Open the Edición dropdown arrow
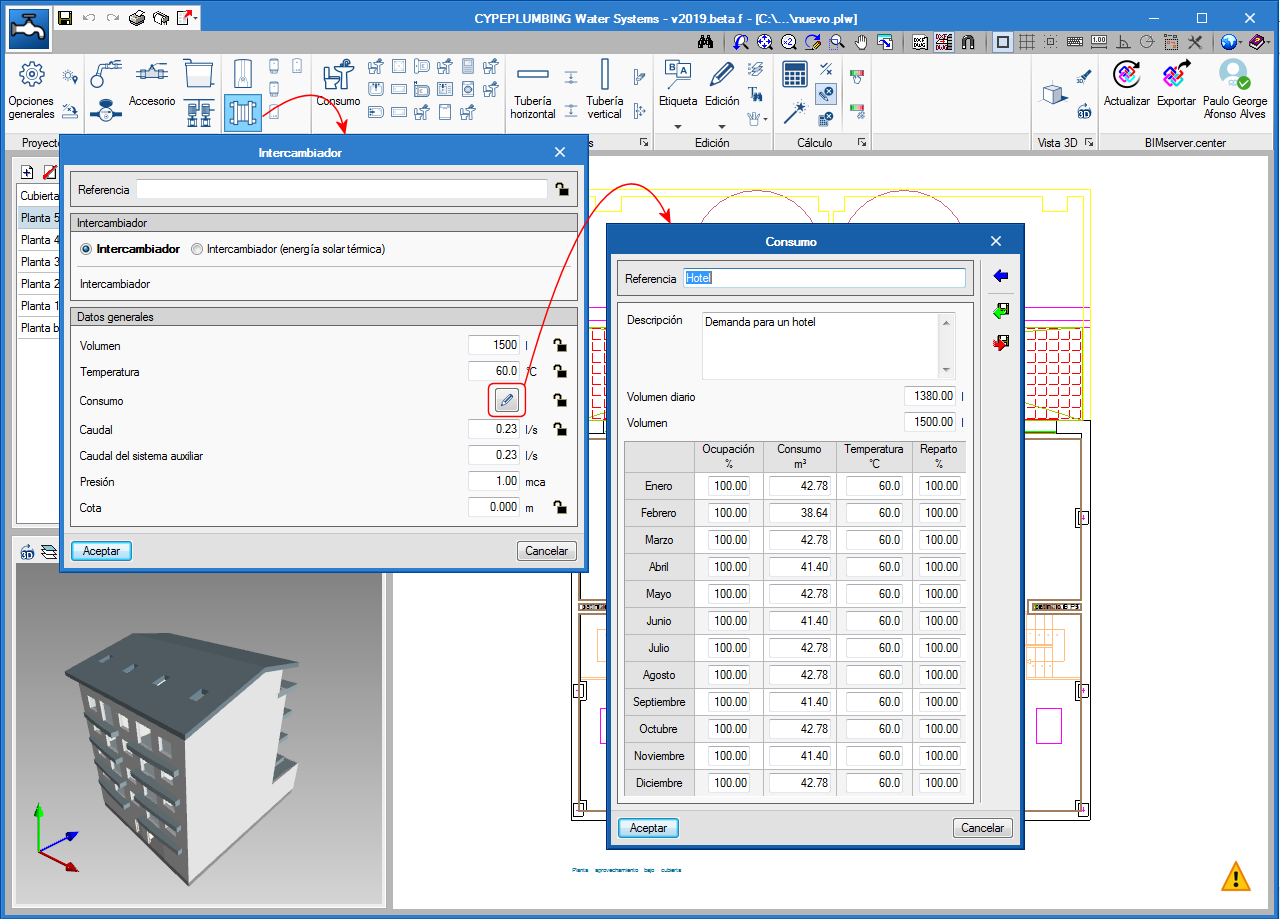This screenshot has height=919, width=1280. coord(722,126)
